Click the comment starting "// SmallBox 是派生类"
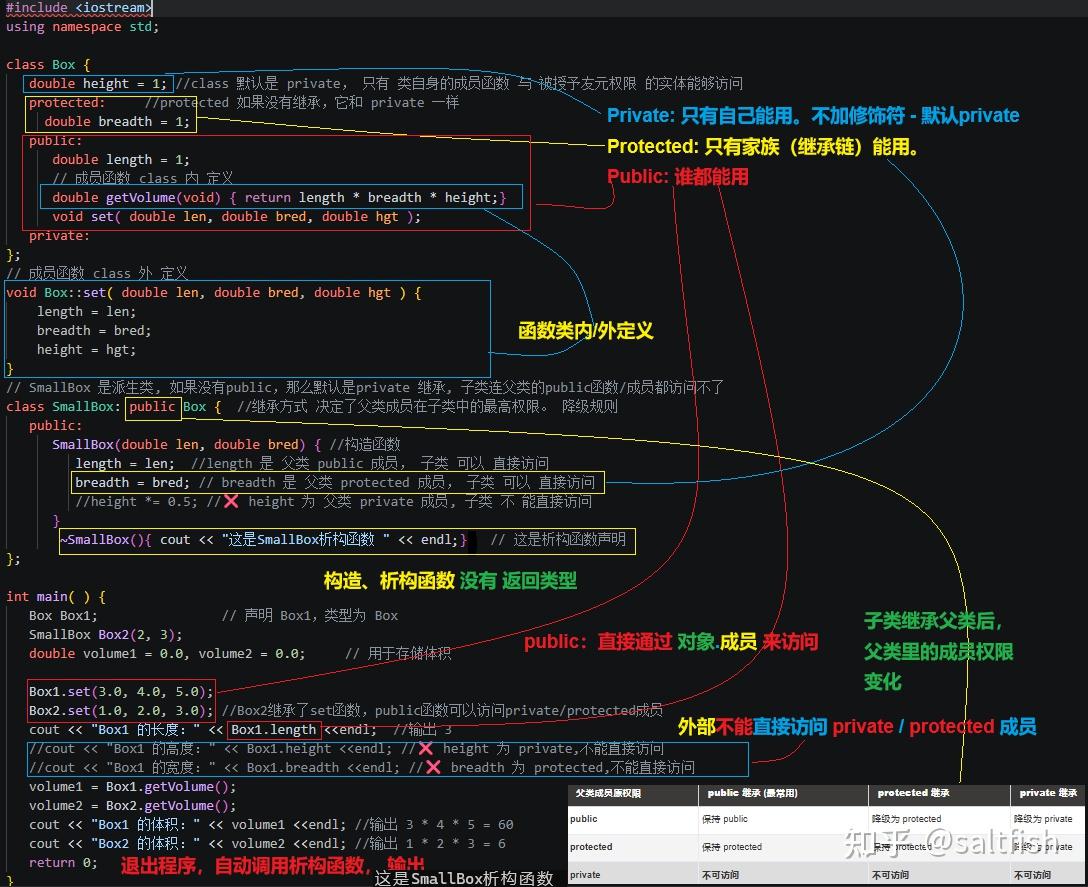This screenshot has height=887, width=1088. pyautogui.click(x=364, y=387)
